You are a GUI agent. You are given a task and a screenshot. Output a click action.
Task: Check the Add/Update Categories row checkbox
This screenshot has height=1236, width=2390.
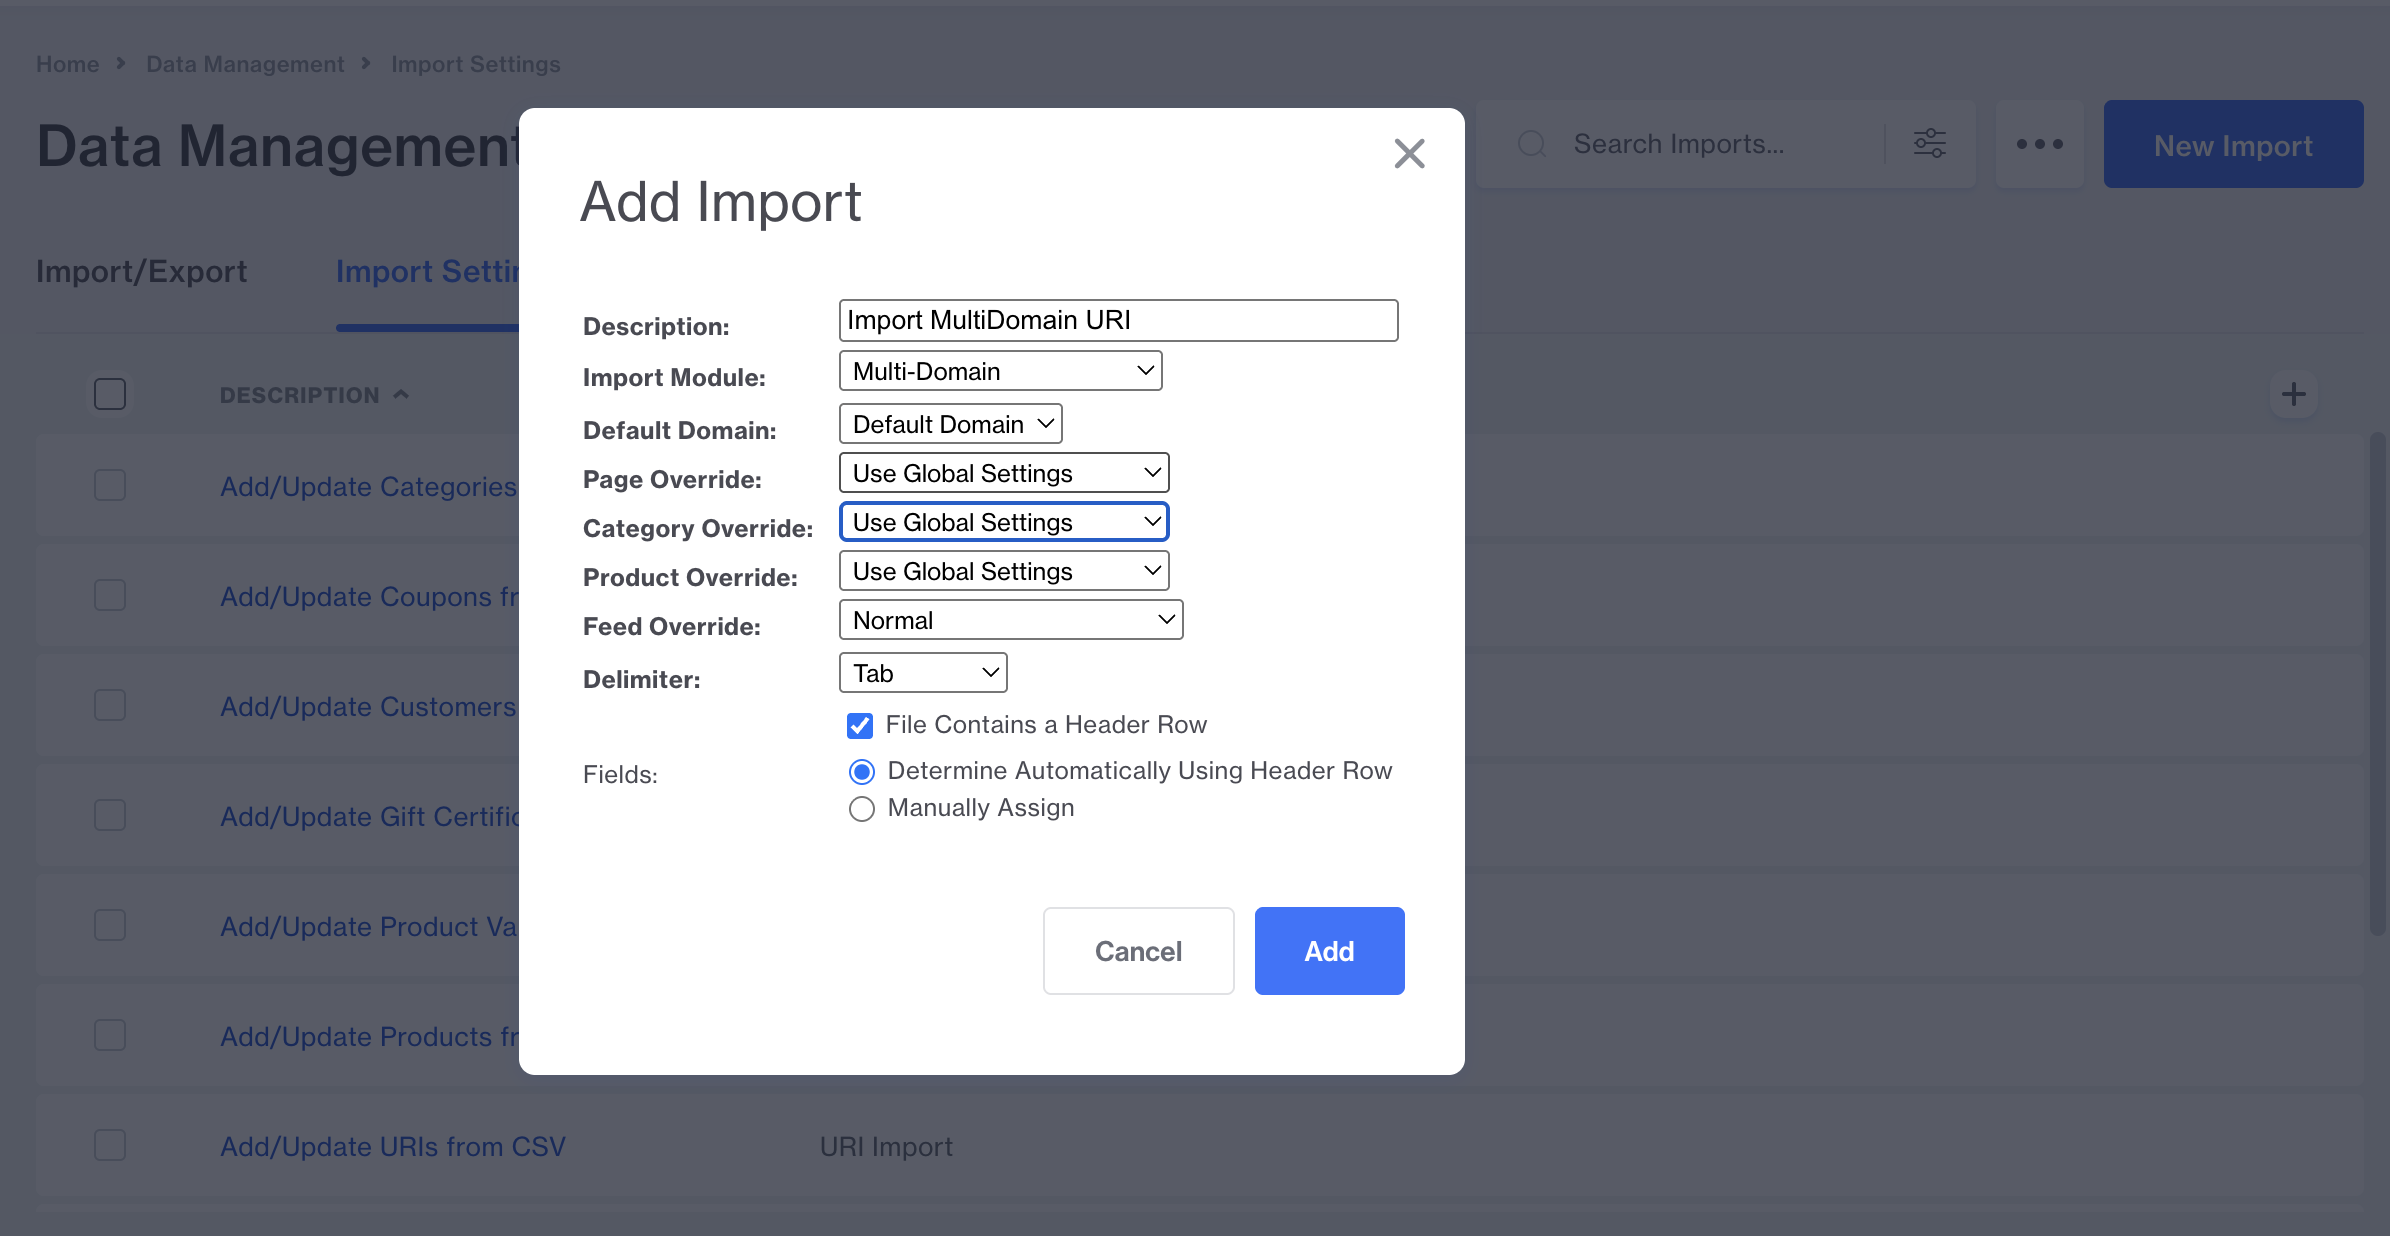coord(110,485)
